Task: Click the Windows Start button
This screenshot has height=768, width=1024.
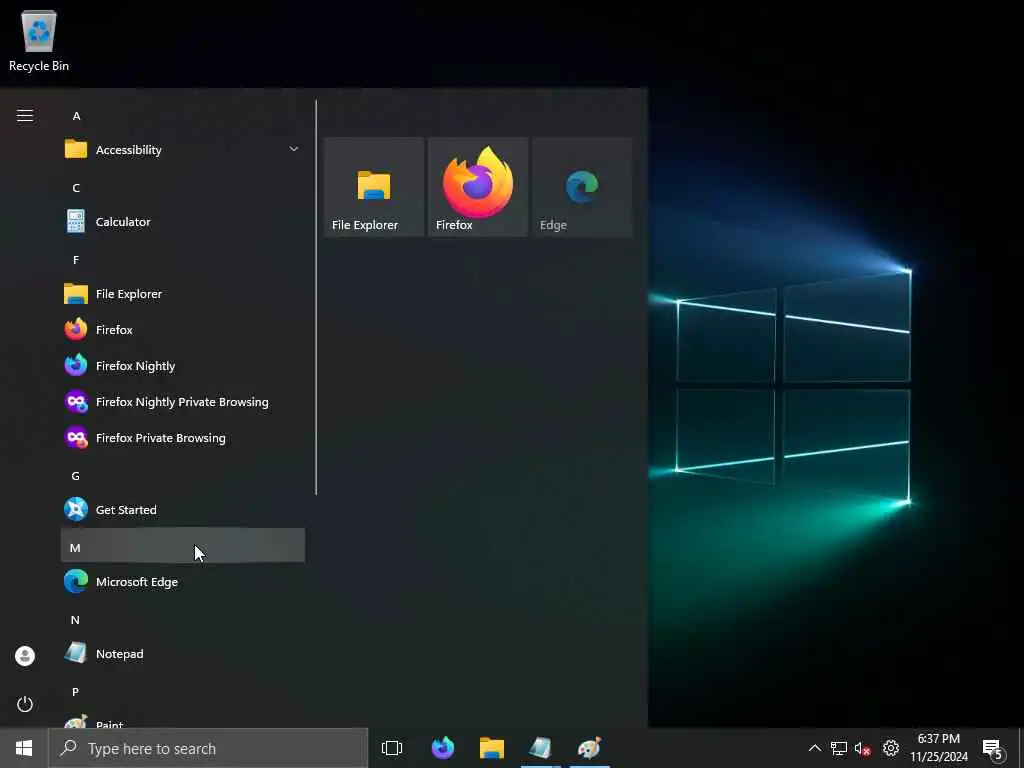Action: [24, 748]
